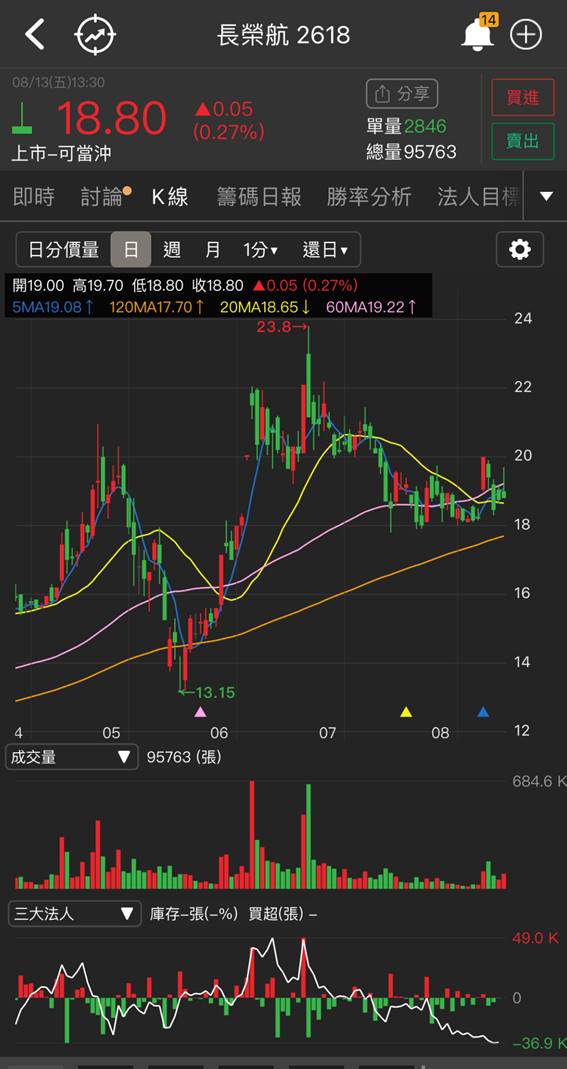Tap the 總量95763 total volume text
This screenshot has width=567, height=1069.
(x=411, y=151)
